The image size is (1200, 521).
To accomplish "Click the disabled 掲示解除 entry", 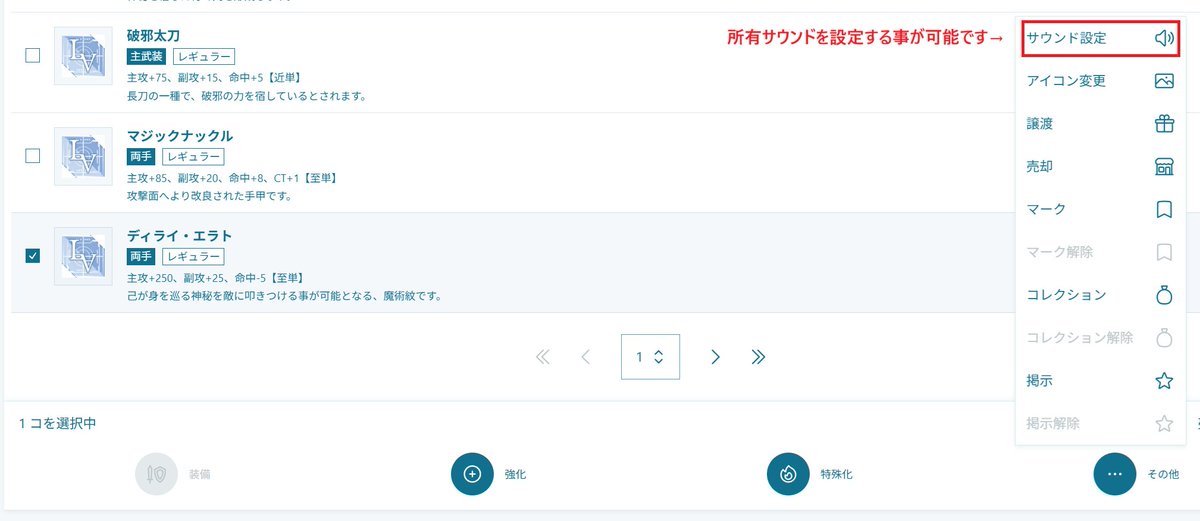I will coord(1100,424).
